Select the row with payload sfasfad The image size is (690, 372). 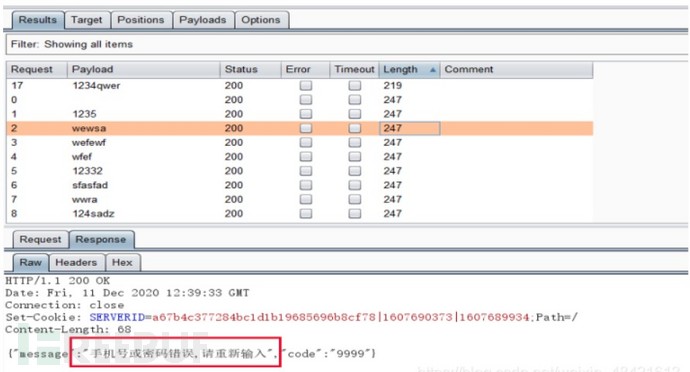click(300, 185)
